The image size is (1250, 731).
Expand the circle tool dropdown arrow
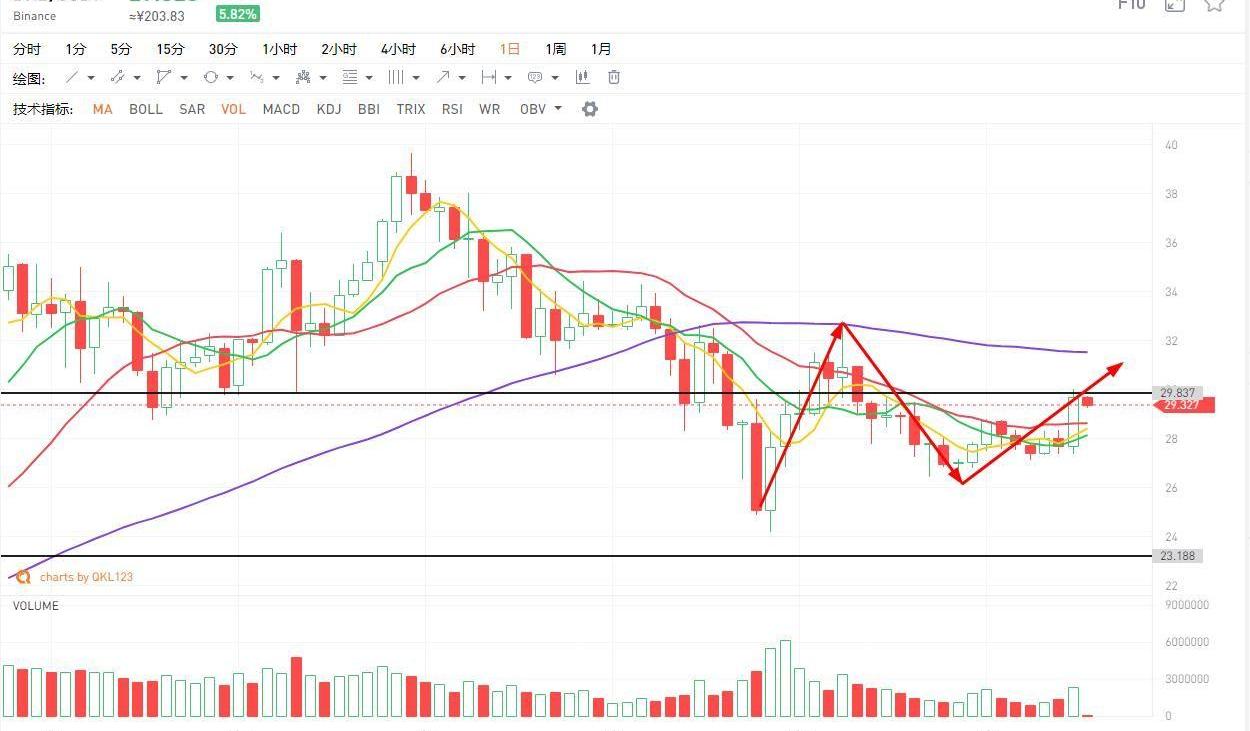230,78
